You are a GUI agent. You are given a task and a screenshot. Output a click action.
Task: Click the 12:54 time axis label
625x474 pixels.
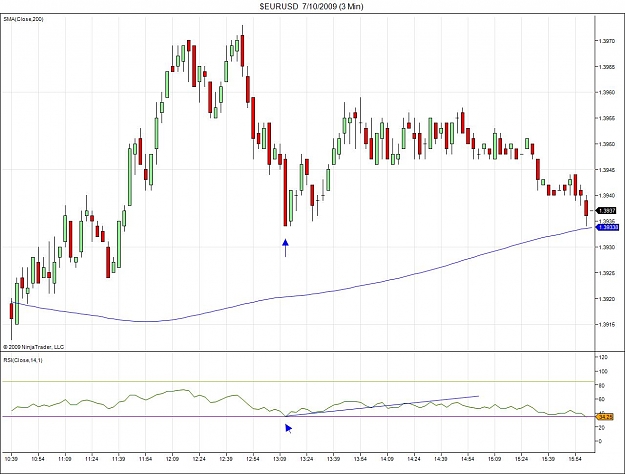pos(253,459)
